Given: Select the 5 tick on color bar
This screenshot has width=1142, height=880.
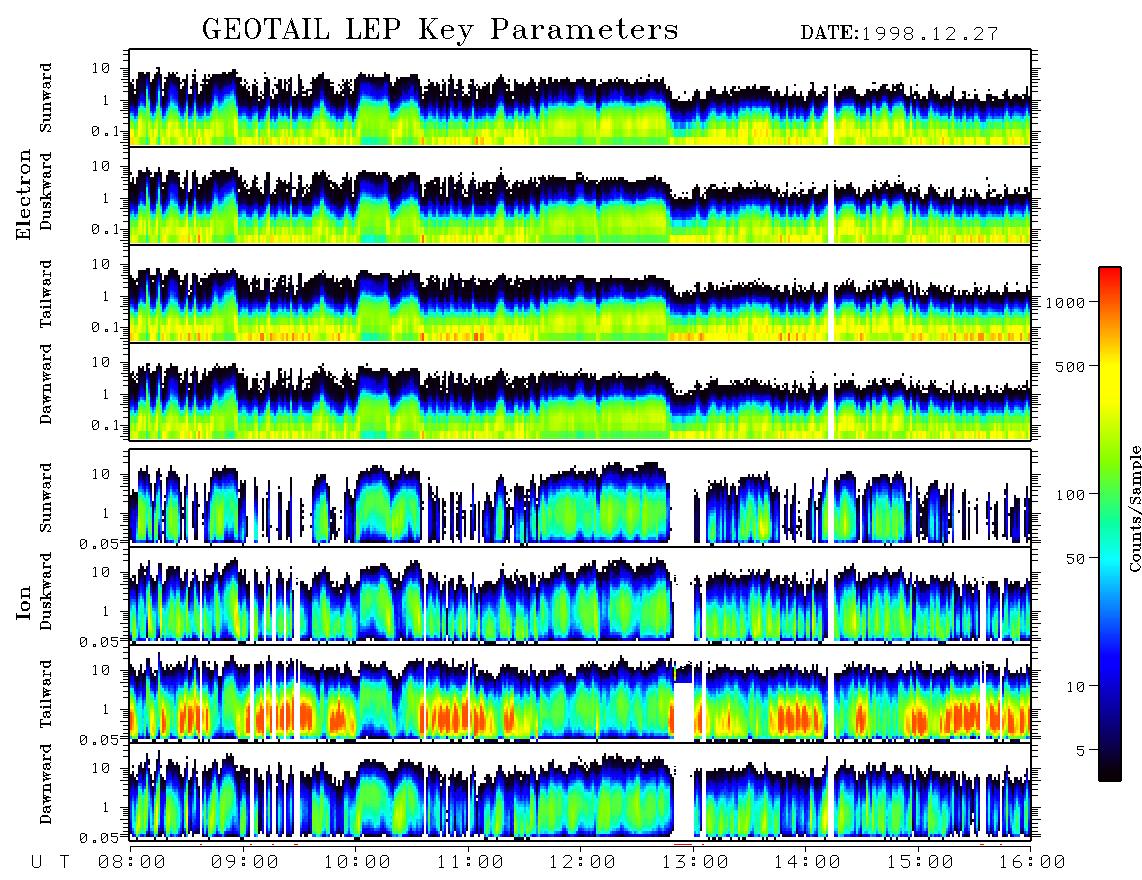Looking at the screenshot, I should coord(1080,750).
